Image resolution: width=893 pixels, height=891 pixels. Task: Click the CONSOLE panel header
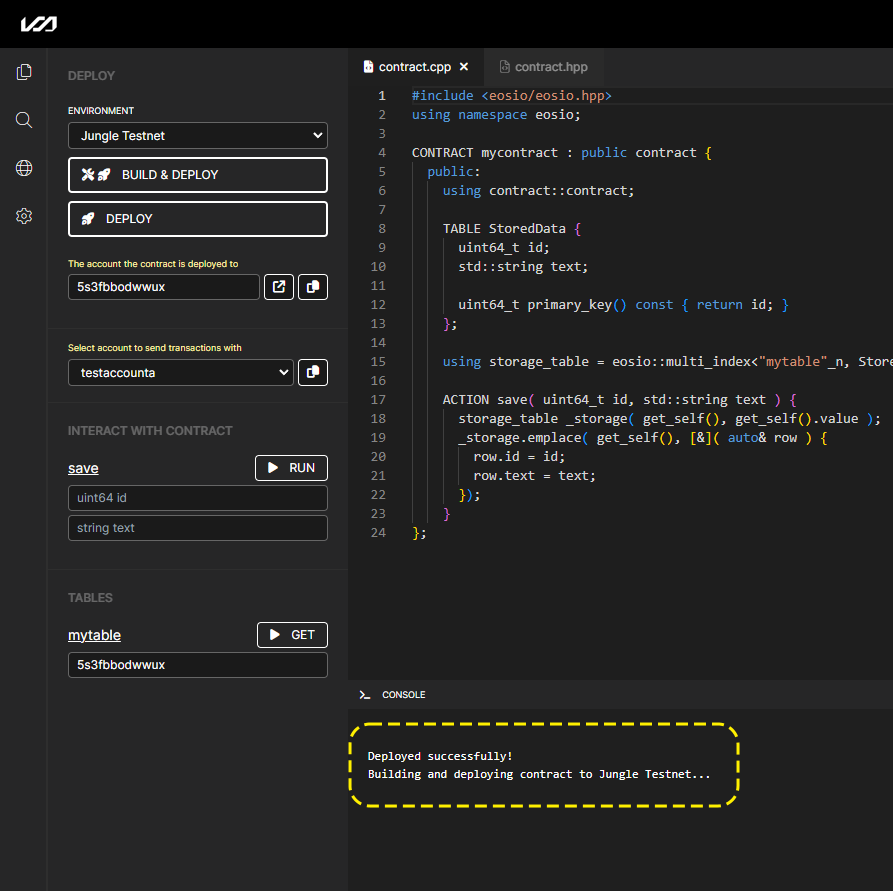tap(404, 694)
